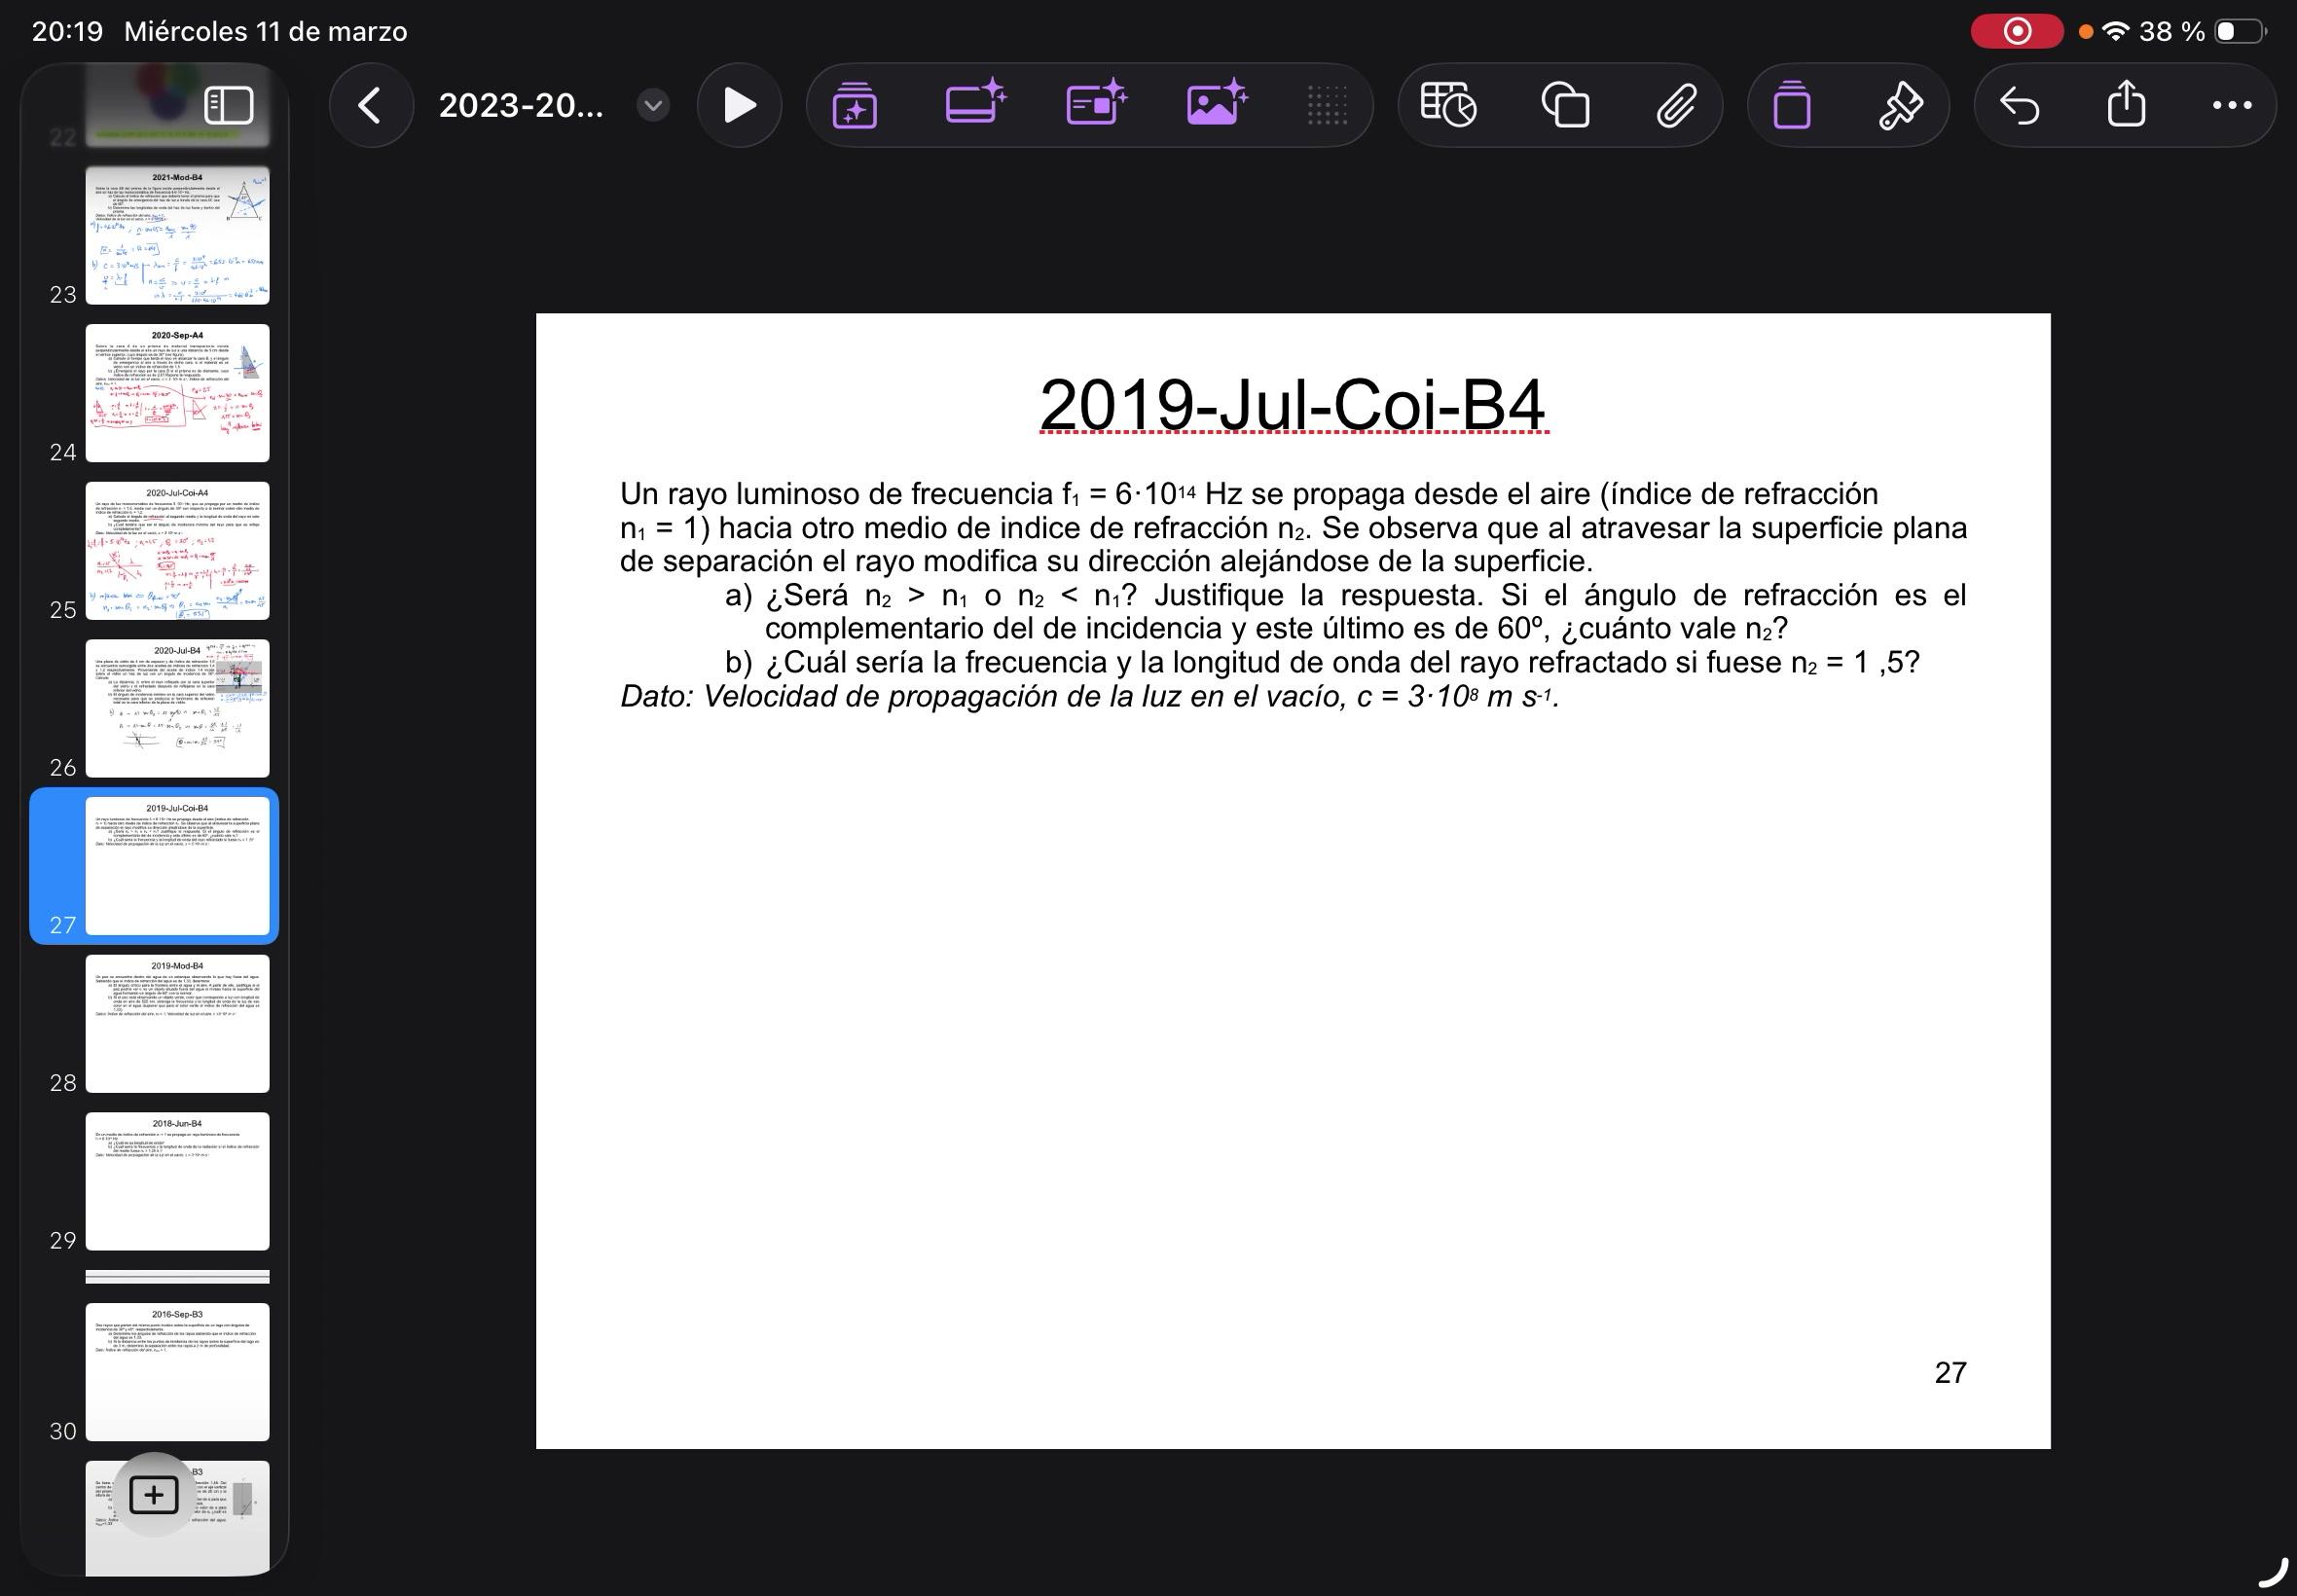Open the table and chart insert tool
Screen dimensions: 2297x1596
pos(1448,105)
